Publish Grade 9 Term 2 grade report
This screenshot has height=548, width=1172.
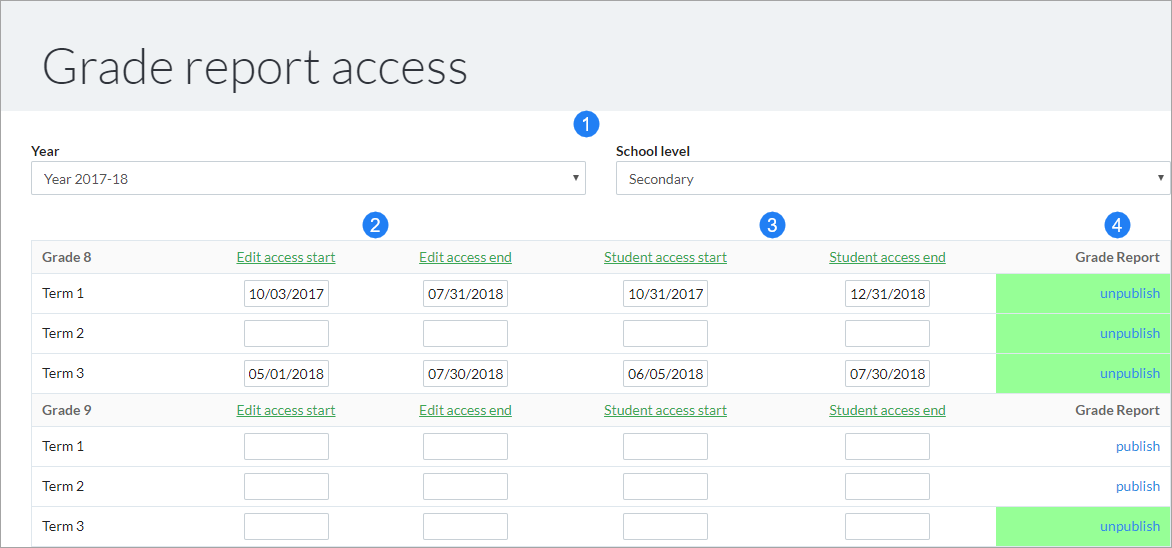(x=1138, y=487)
